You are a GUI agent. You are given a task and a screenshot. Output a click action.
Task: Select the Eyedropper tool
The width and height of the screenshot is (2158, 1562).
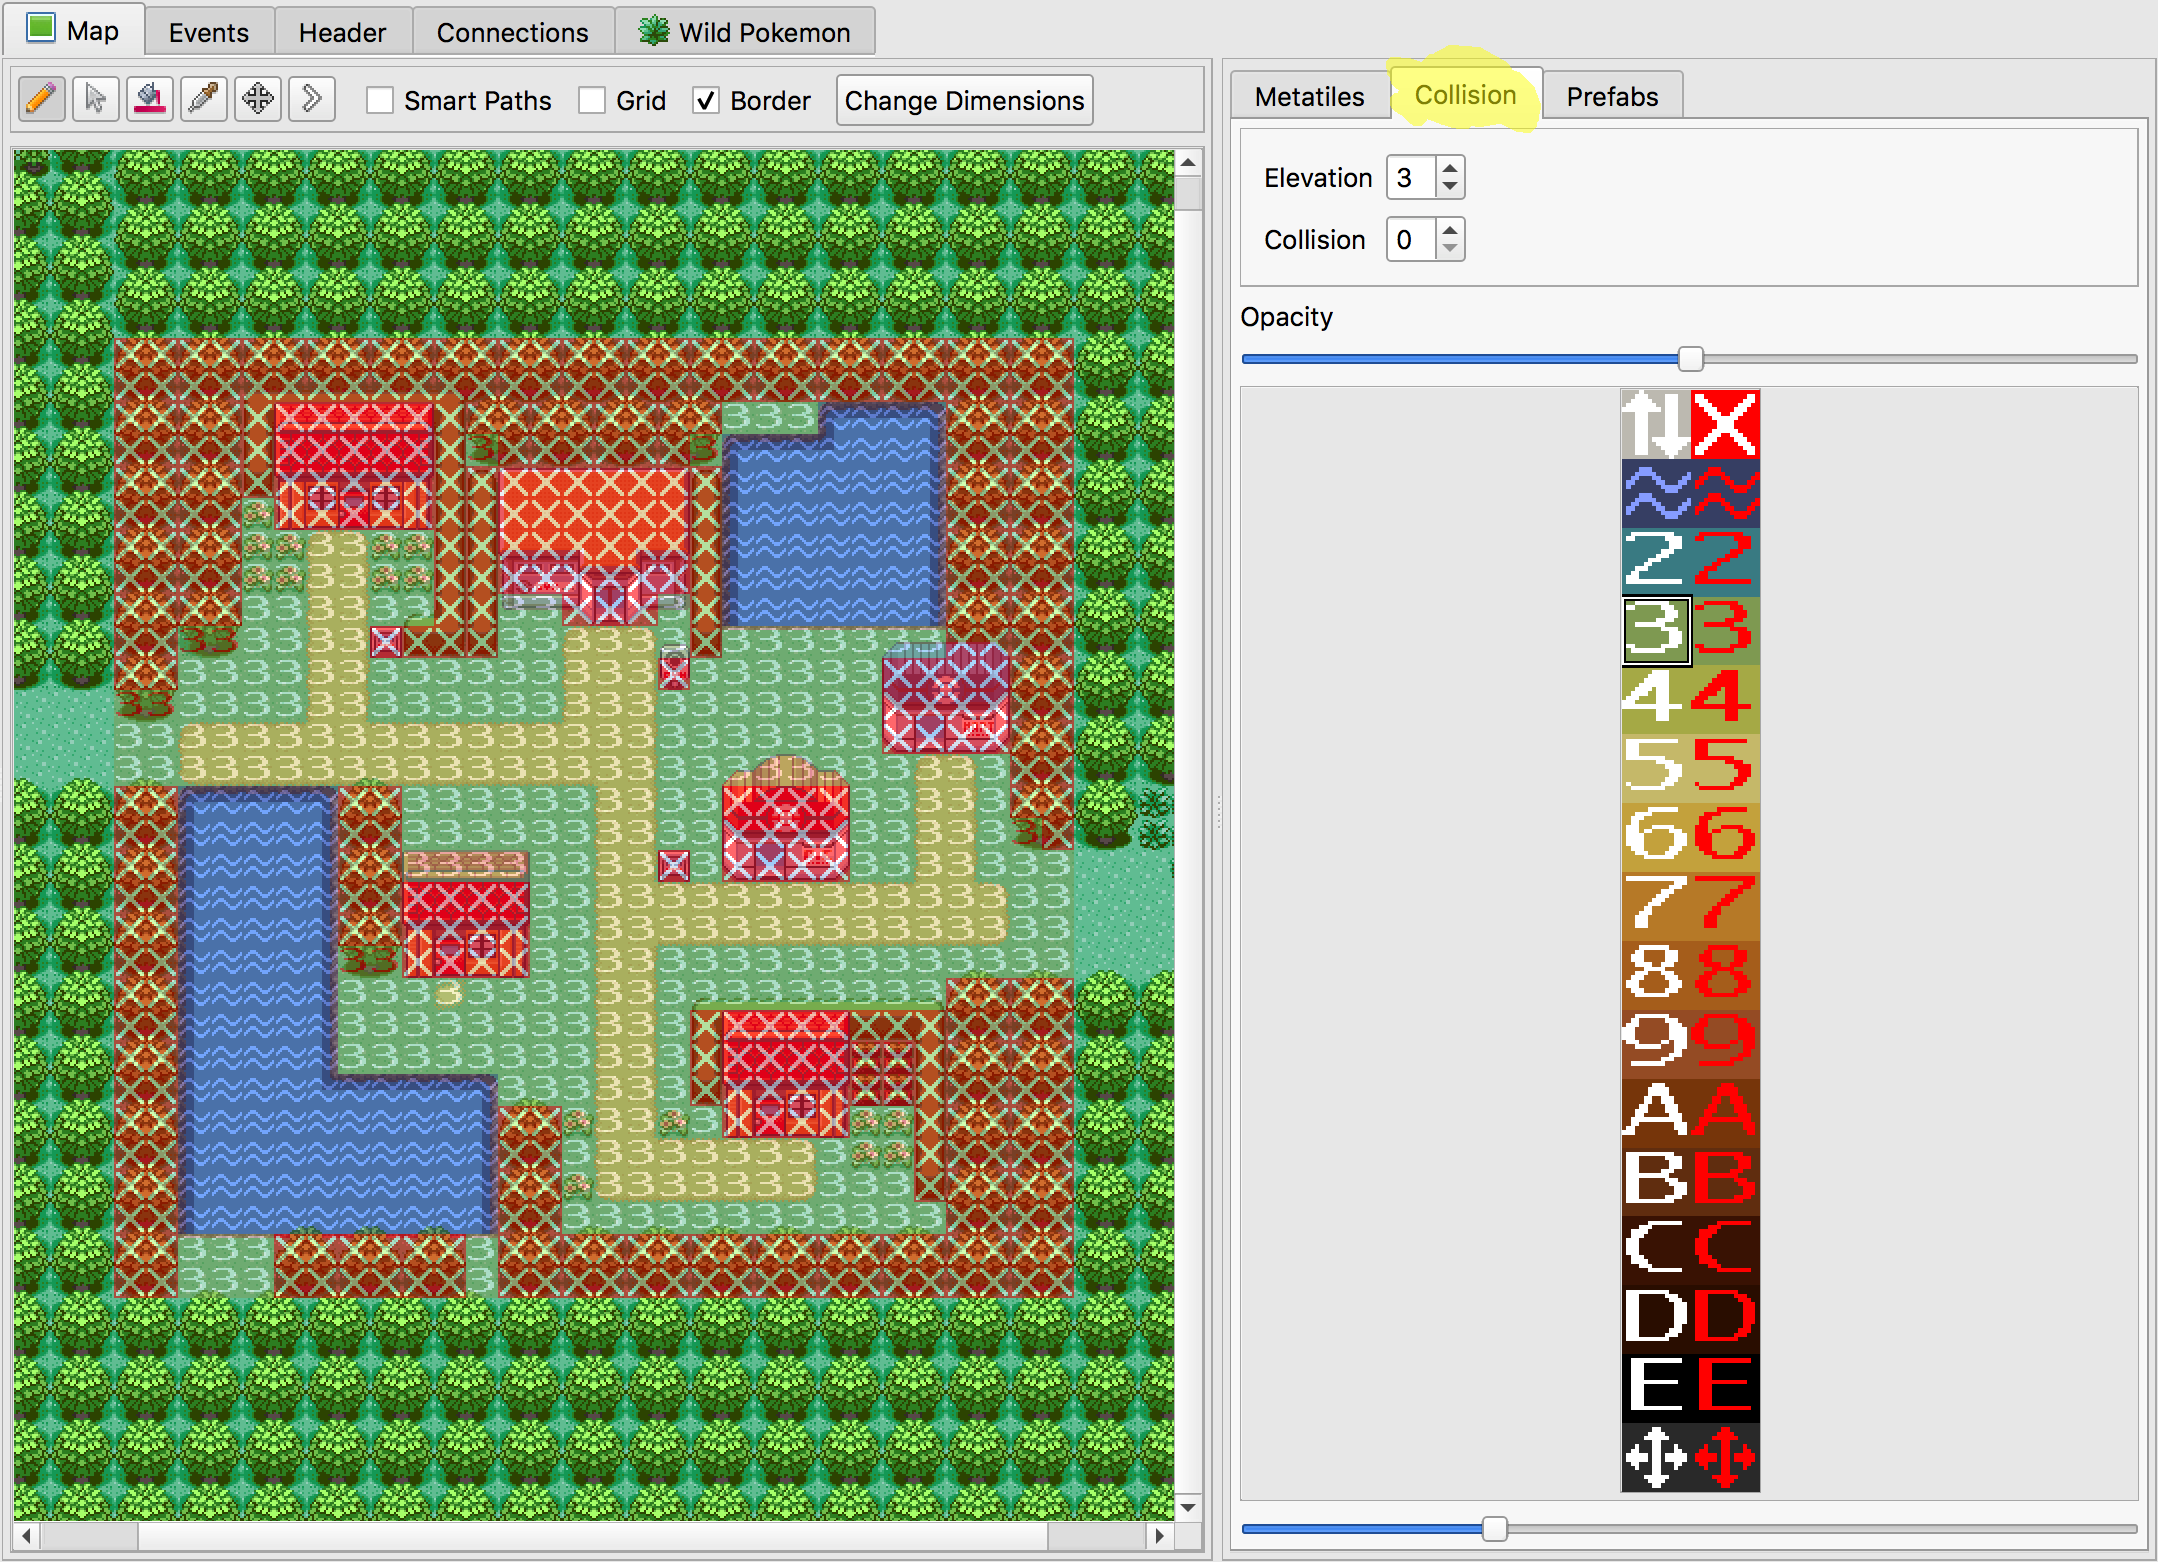point(204,99)
